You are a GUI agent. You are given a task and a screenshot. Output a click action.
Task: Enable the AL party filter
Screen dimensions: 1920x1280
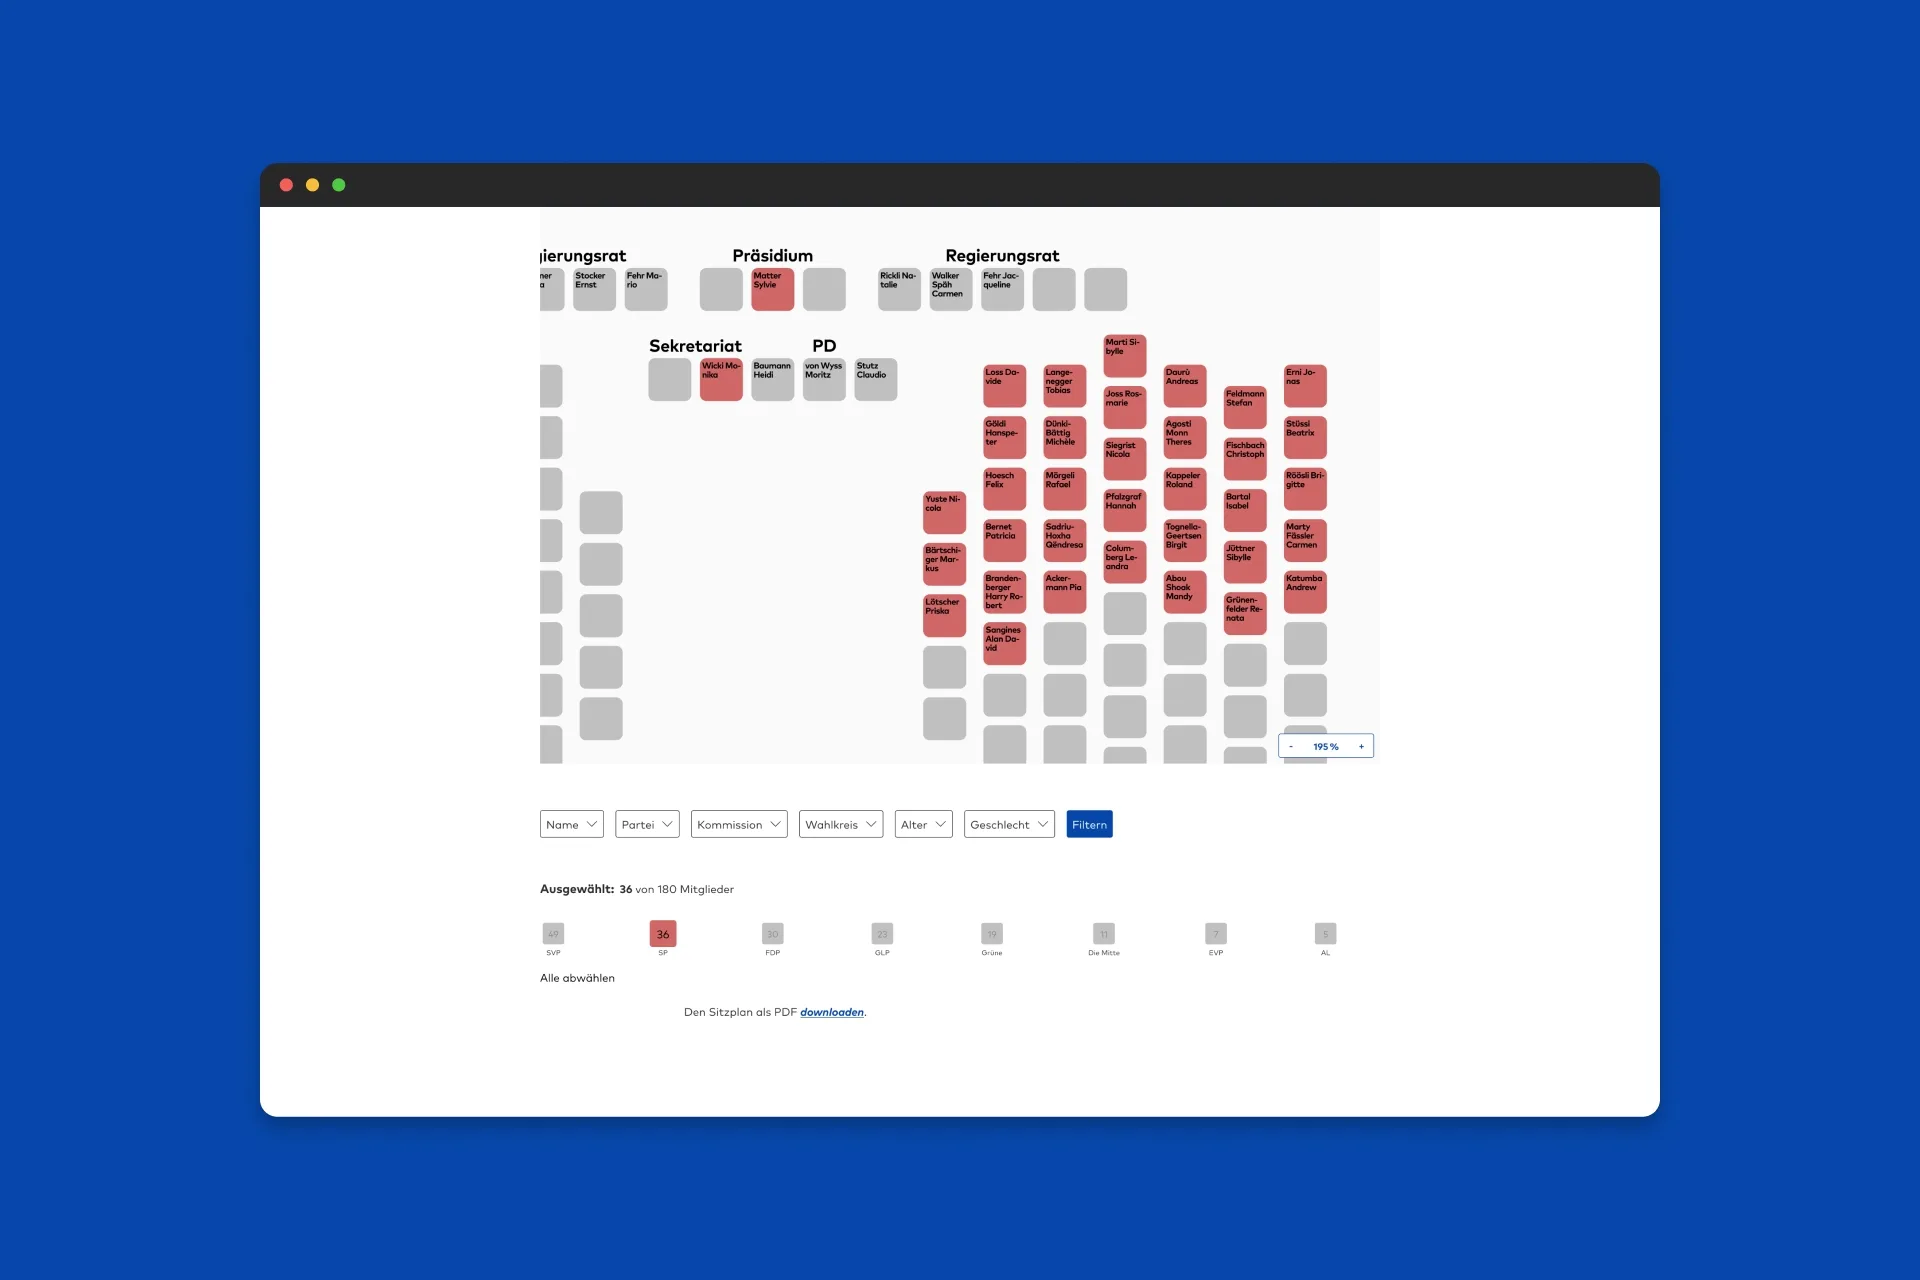point(1325,934)
